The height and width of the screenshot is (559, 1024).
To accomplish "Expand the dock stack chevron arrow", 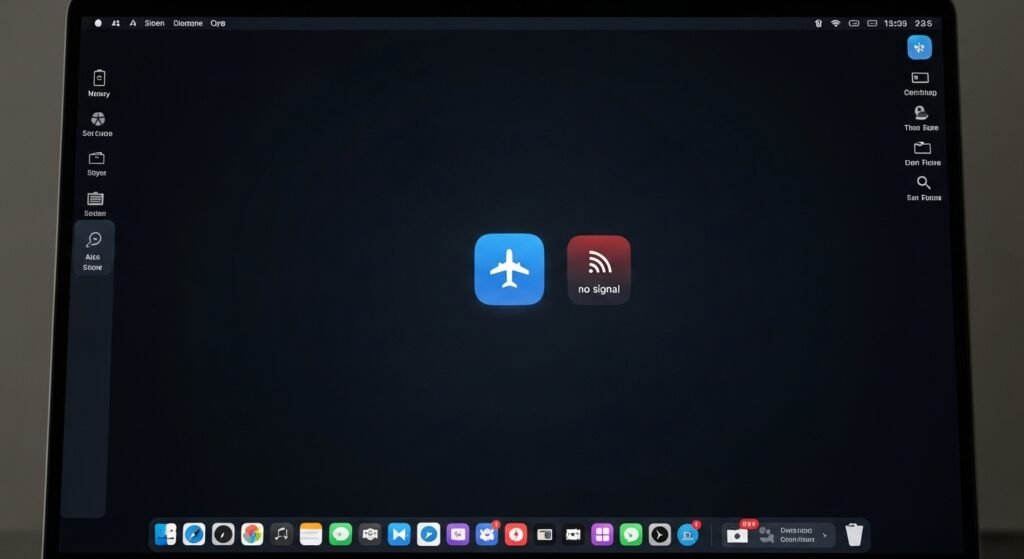I will (824, 535).
